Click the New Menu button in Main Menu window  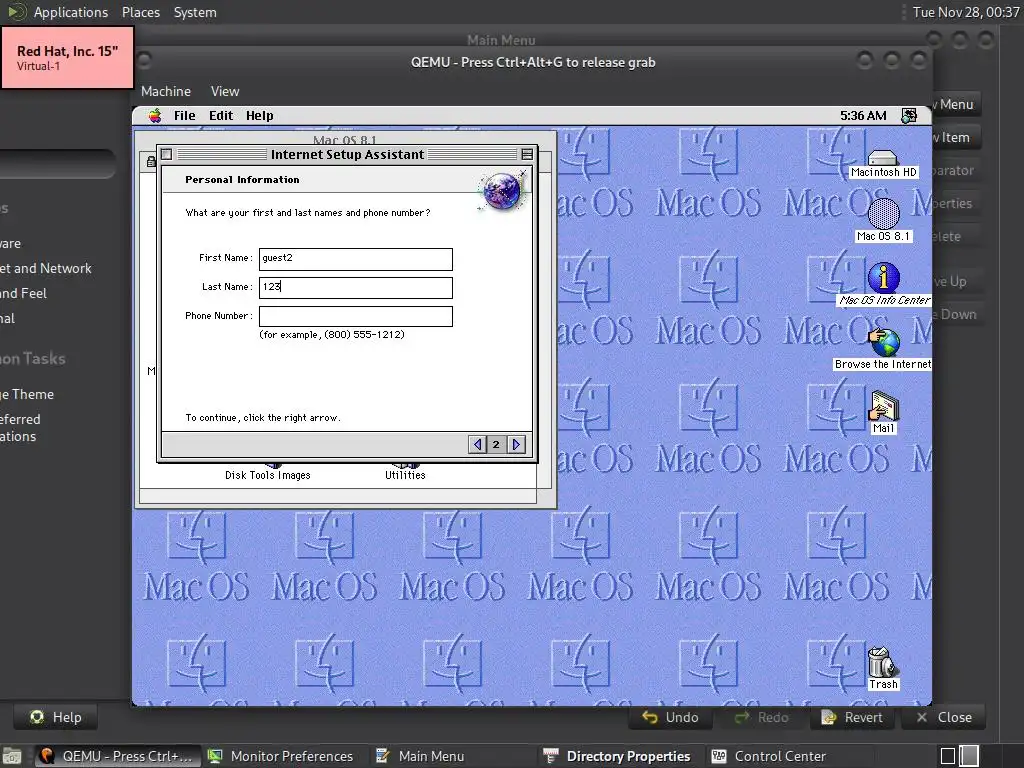(x=956, y=104)
